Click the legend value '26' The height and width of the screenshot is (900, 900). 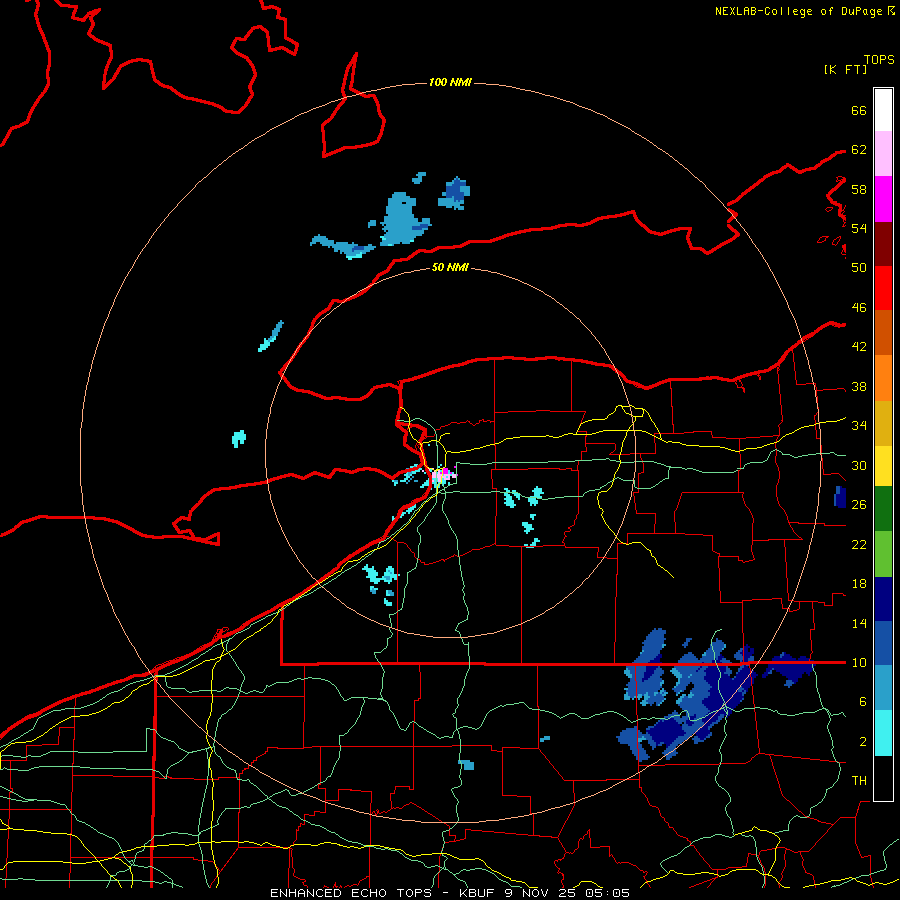coord(859,505)
